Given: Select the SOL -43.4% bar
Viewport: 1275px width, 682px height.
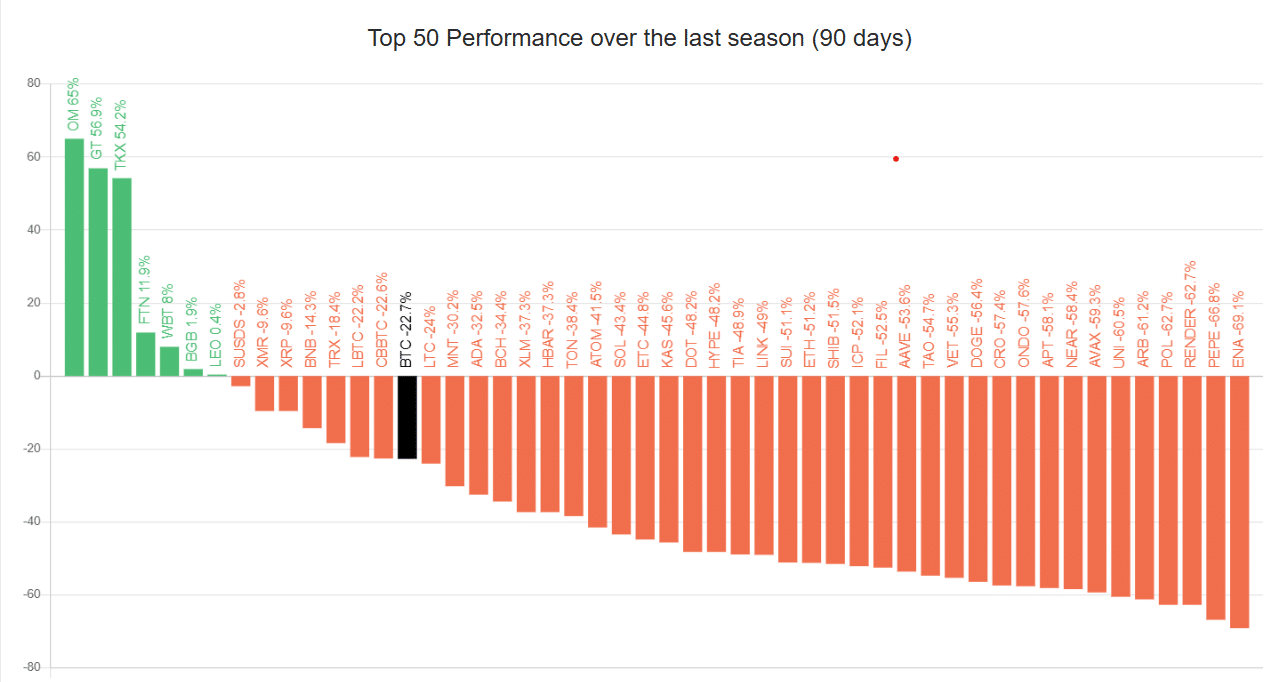Looking at the screenshot, I should click(x=621, y=455).
